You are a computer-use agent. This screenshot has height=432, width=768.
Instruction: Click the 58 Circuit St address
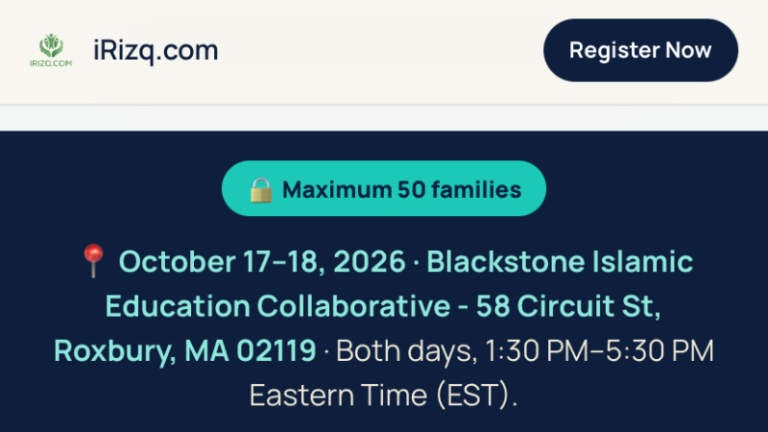coord(569,306)
